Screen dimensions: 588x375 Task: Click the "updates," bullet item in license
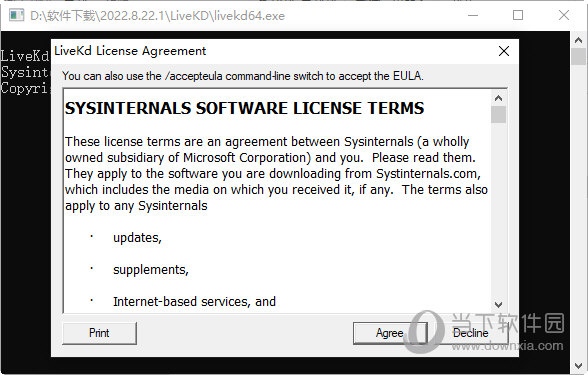(137, 238)
